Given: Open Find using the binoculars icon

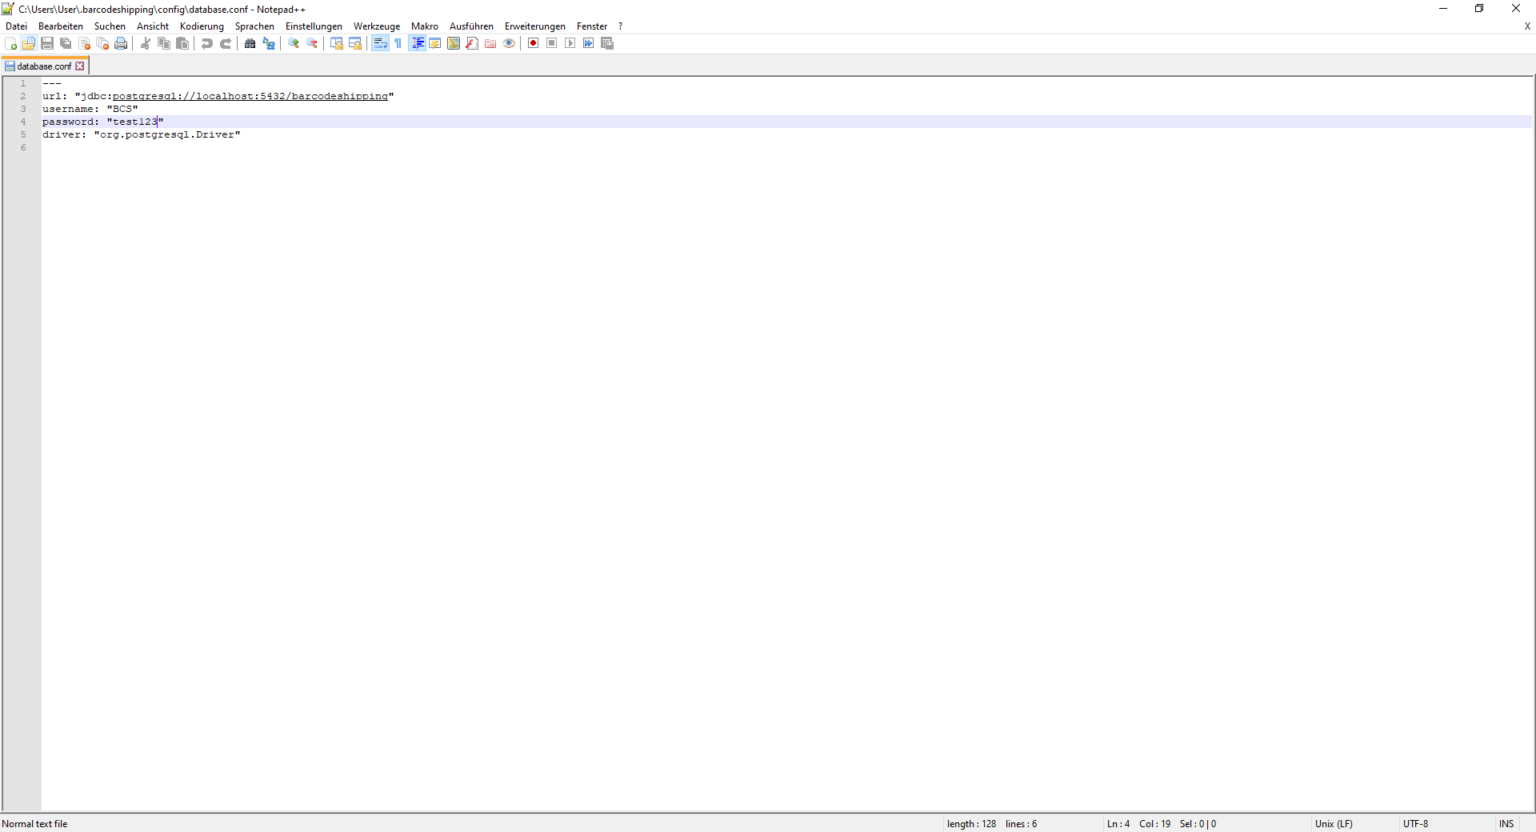Looking at the screenshot, I should tap(250, 44).
